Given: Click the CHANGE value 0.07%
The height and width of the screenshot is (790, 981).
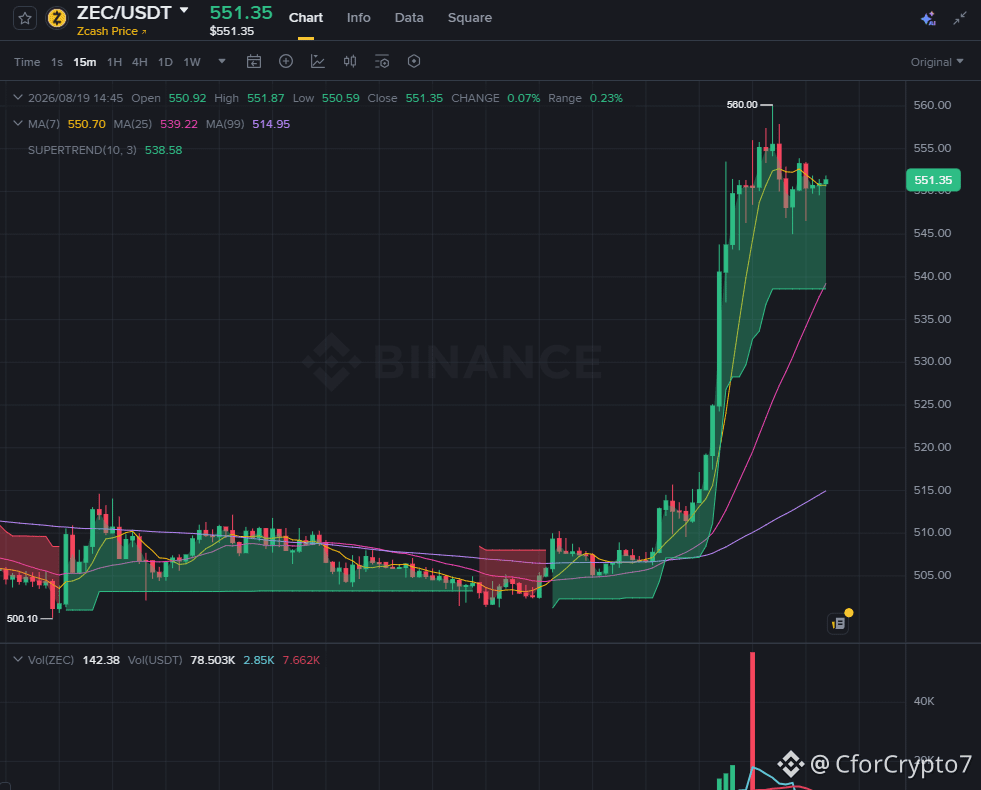Looking at the screenshot, I should tap(524, 98).
